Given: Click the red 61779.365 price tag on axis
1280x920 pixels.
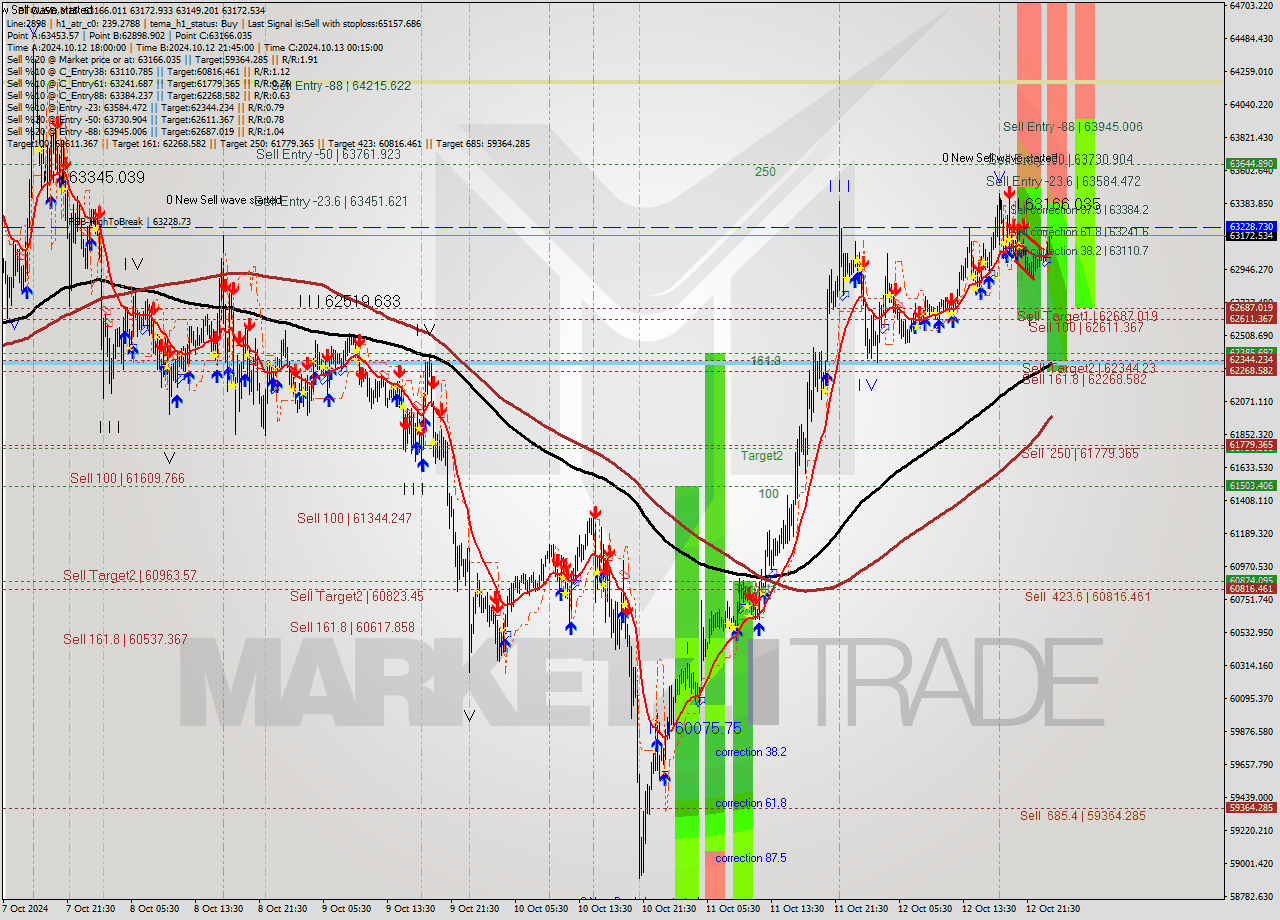Looking at the screenshot, I should click(1250, 445).
